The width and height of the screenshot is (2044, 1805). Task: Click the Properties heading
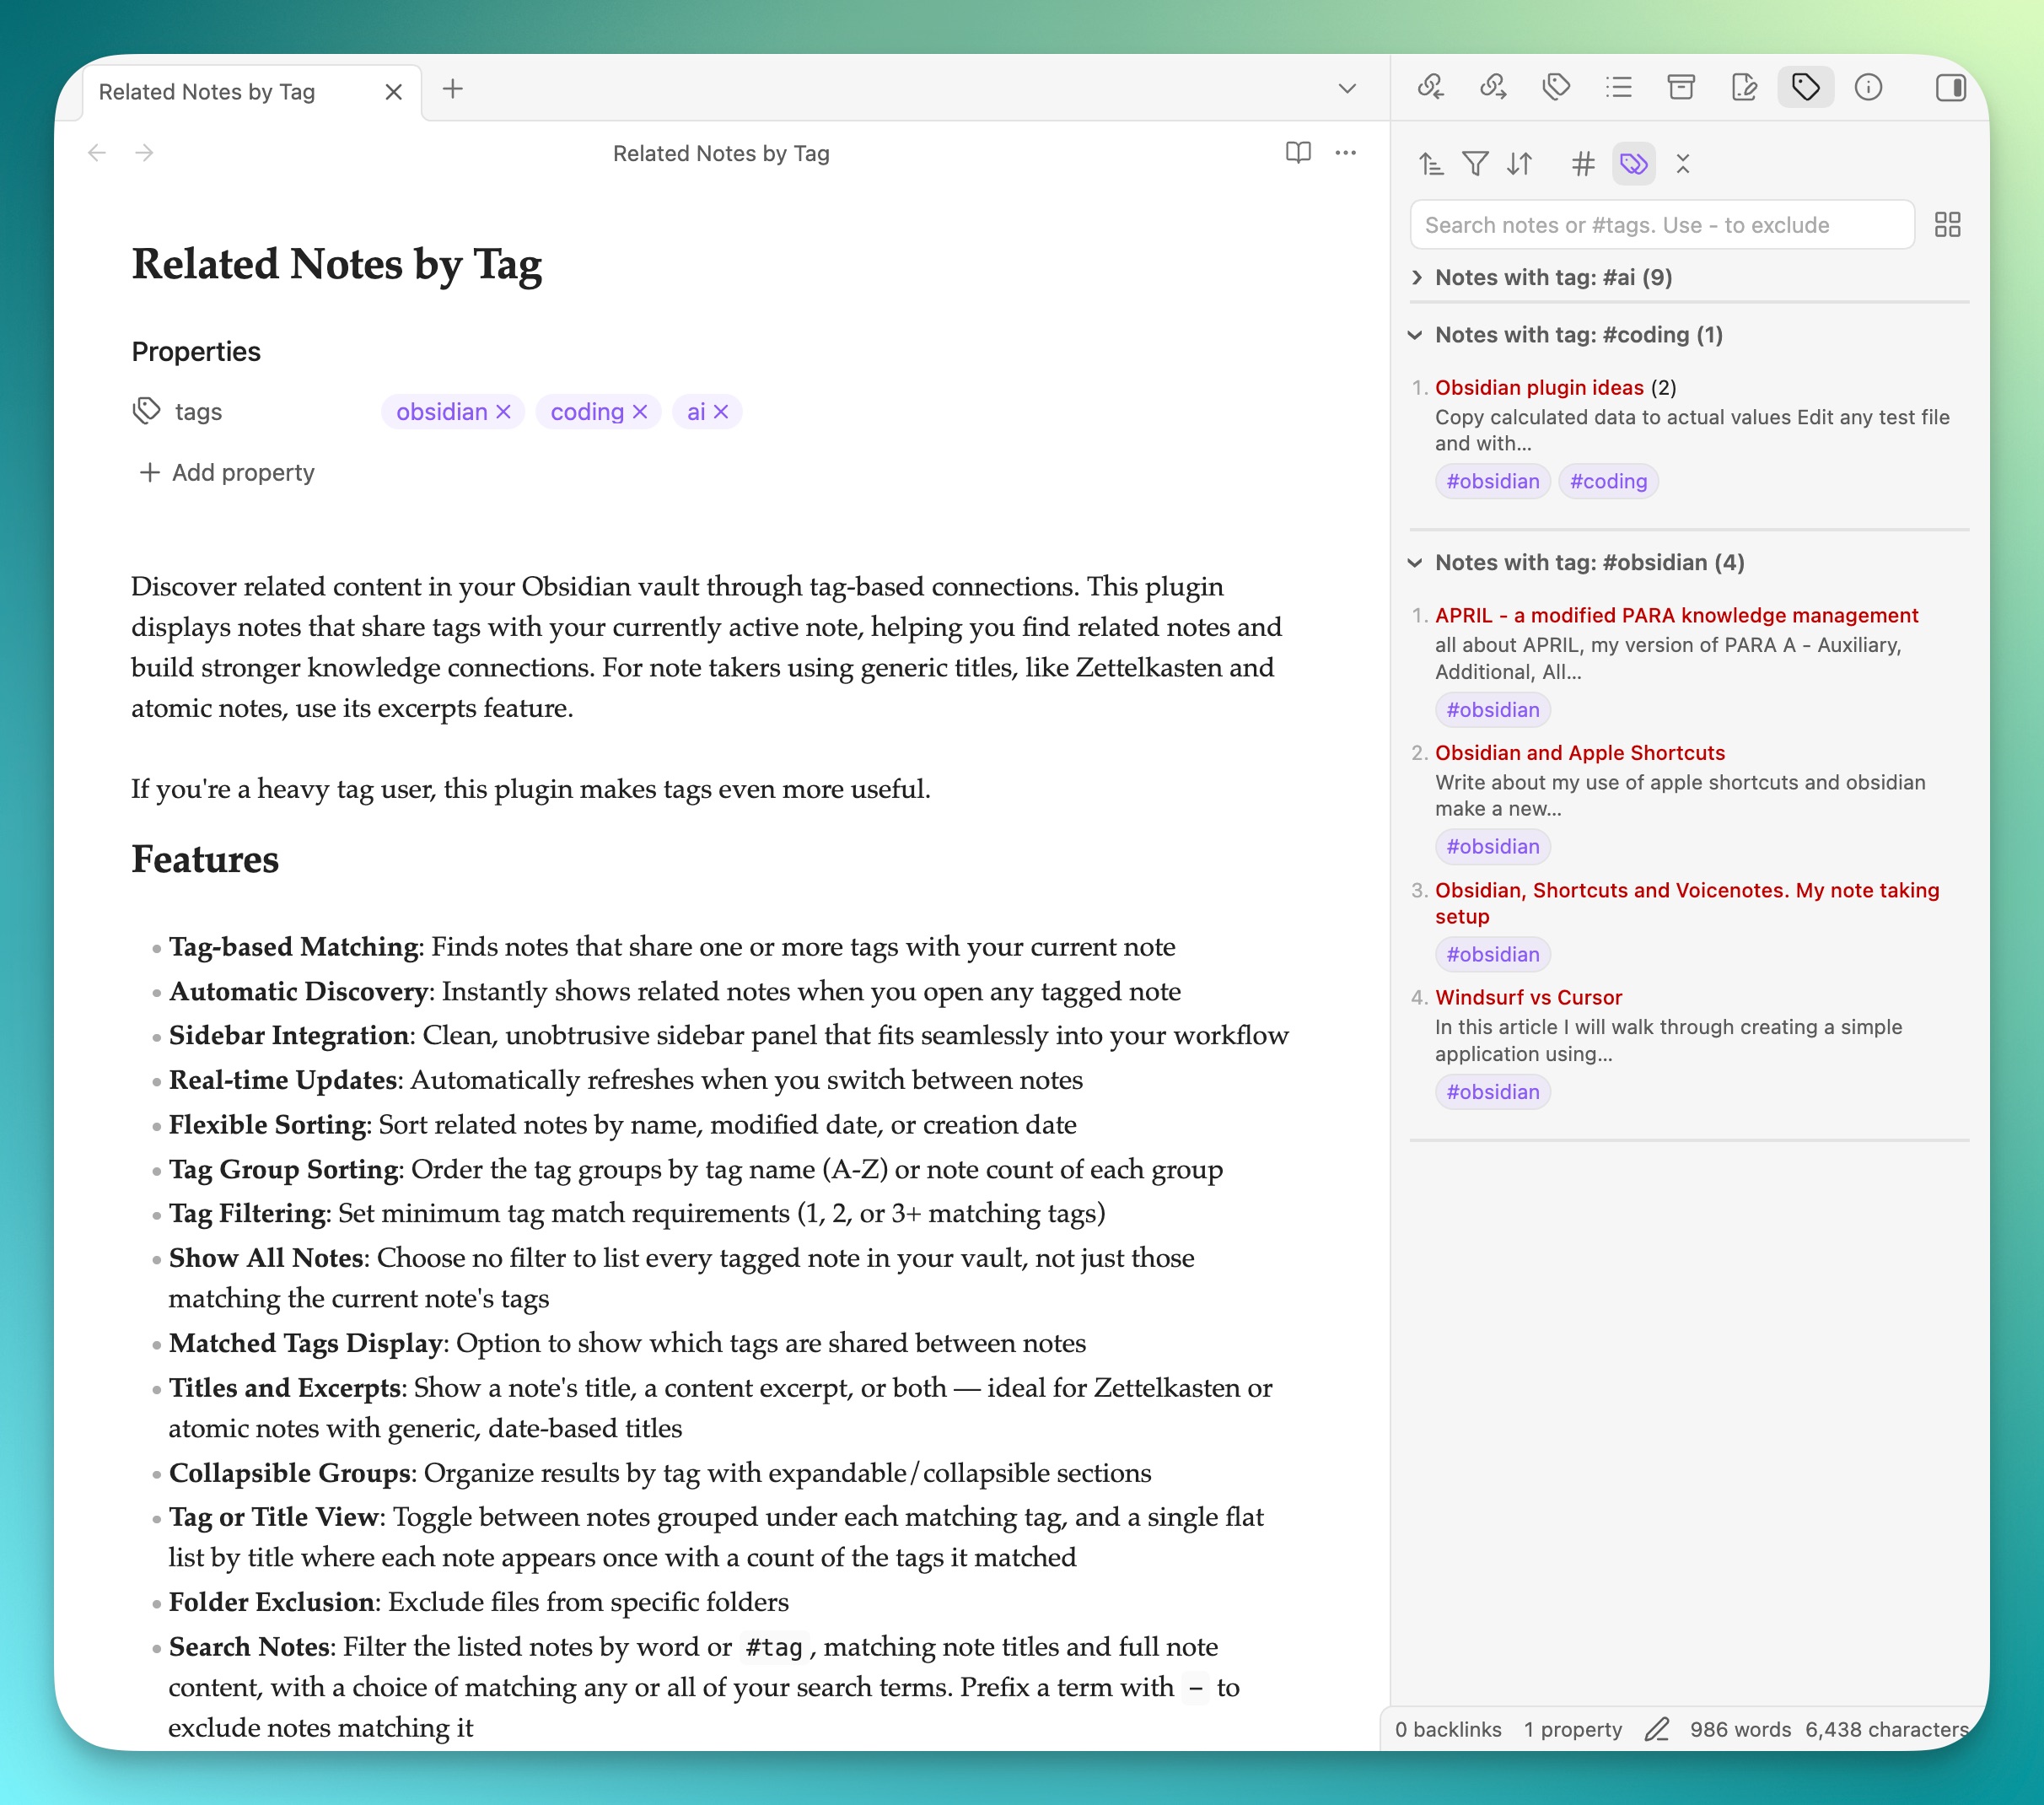click(x=196, y=352)
